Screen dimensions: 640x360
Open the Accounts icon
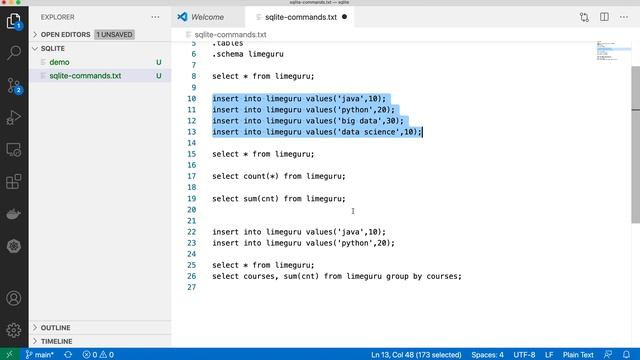click(x=13, y=298)
